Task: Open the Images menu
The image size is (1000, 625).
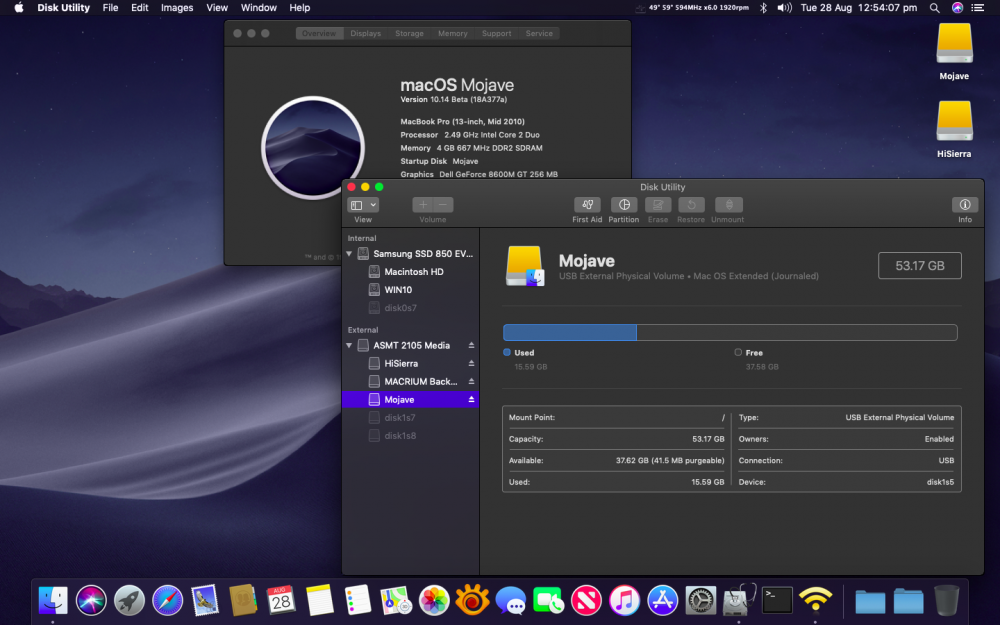Action: (x=177, y=8)
